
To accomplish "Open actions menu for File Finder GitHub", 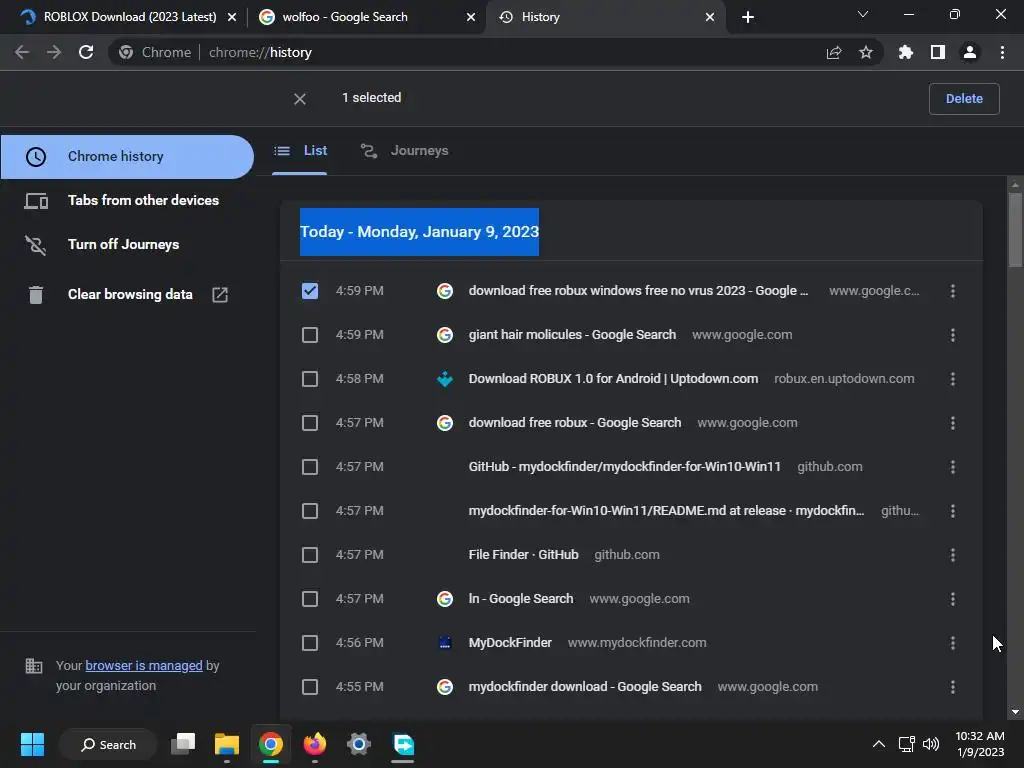I will click(x=953, y=555).
